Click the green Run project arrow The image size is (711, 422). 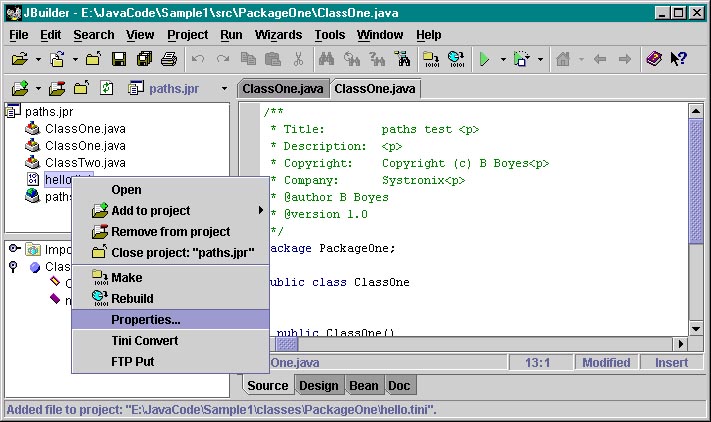tap(484, 60)
